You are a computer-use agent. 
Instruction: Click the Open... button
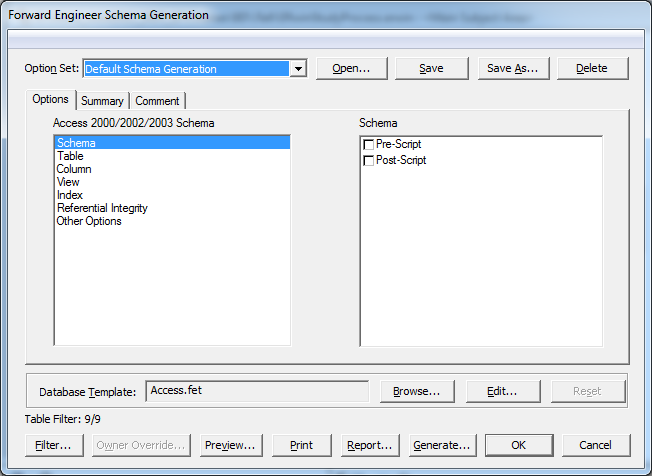tap(351, 68)
